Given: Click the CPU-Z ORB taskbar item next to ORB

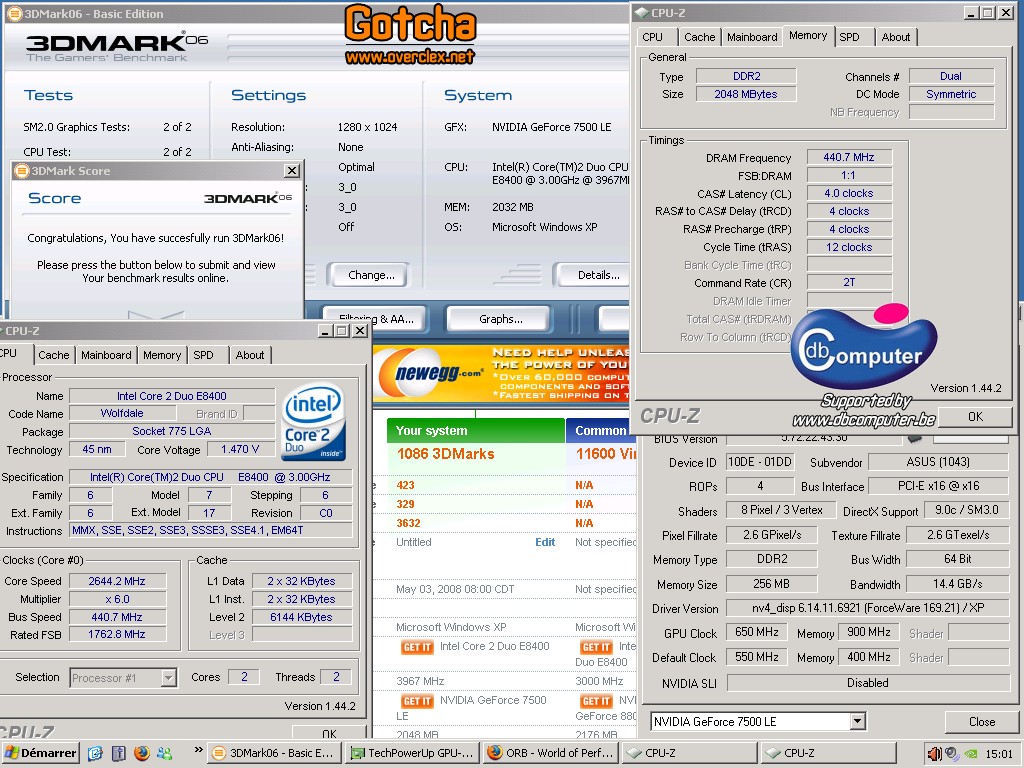Looking at the screenshot, I should pyautogui.click(x=689, y=753).
